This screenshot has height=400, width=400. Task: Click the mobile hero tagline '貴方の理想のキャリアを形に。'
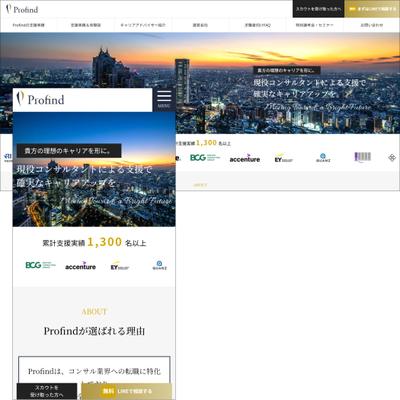coord(69,151)
